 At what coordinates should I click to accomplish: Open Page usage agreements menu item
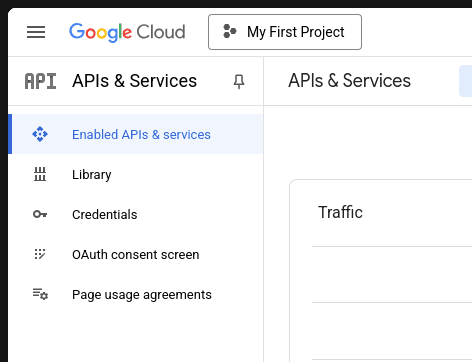pos(136,294)
